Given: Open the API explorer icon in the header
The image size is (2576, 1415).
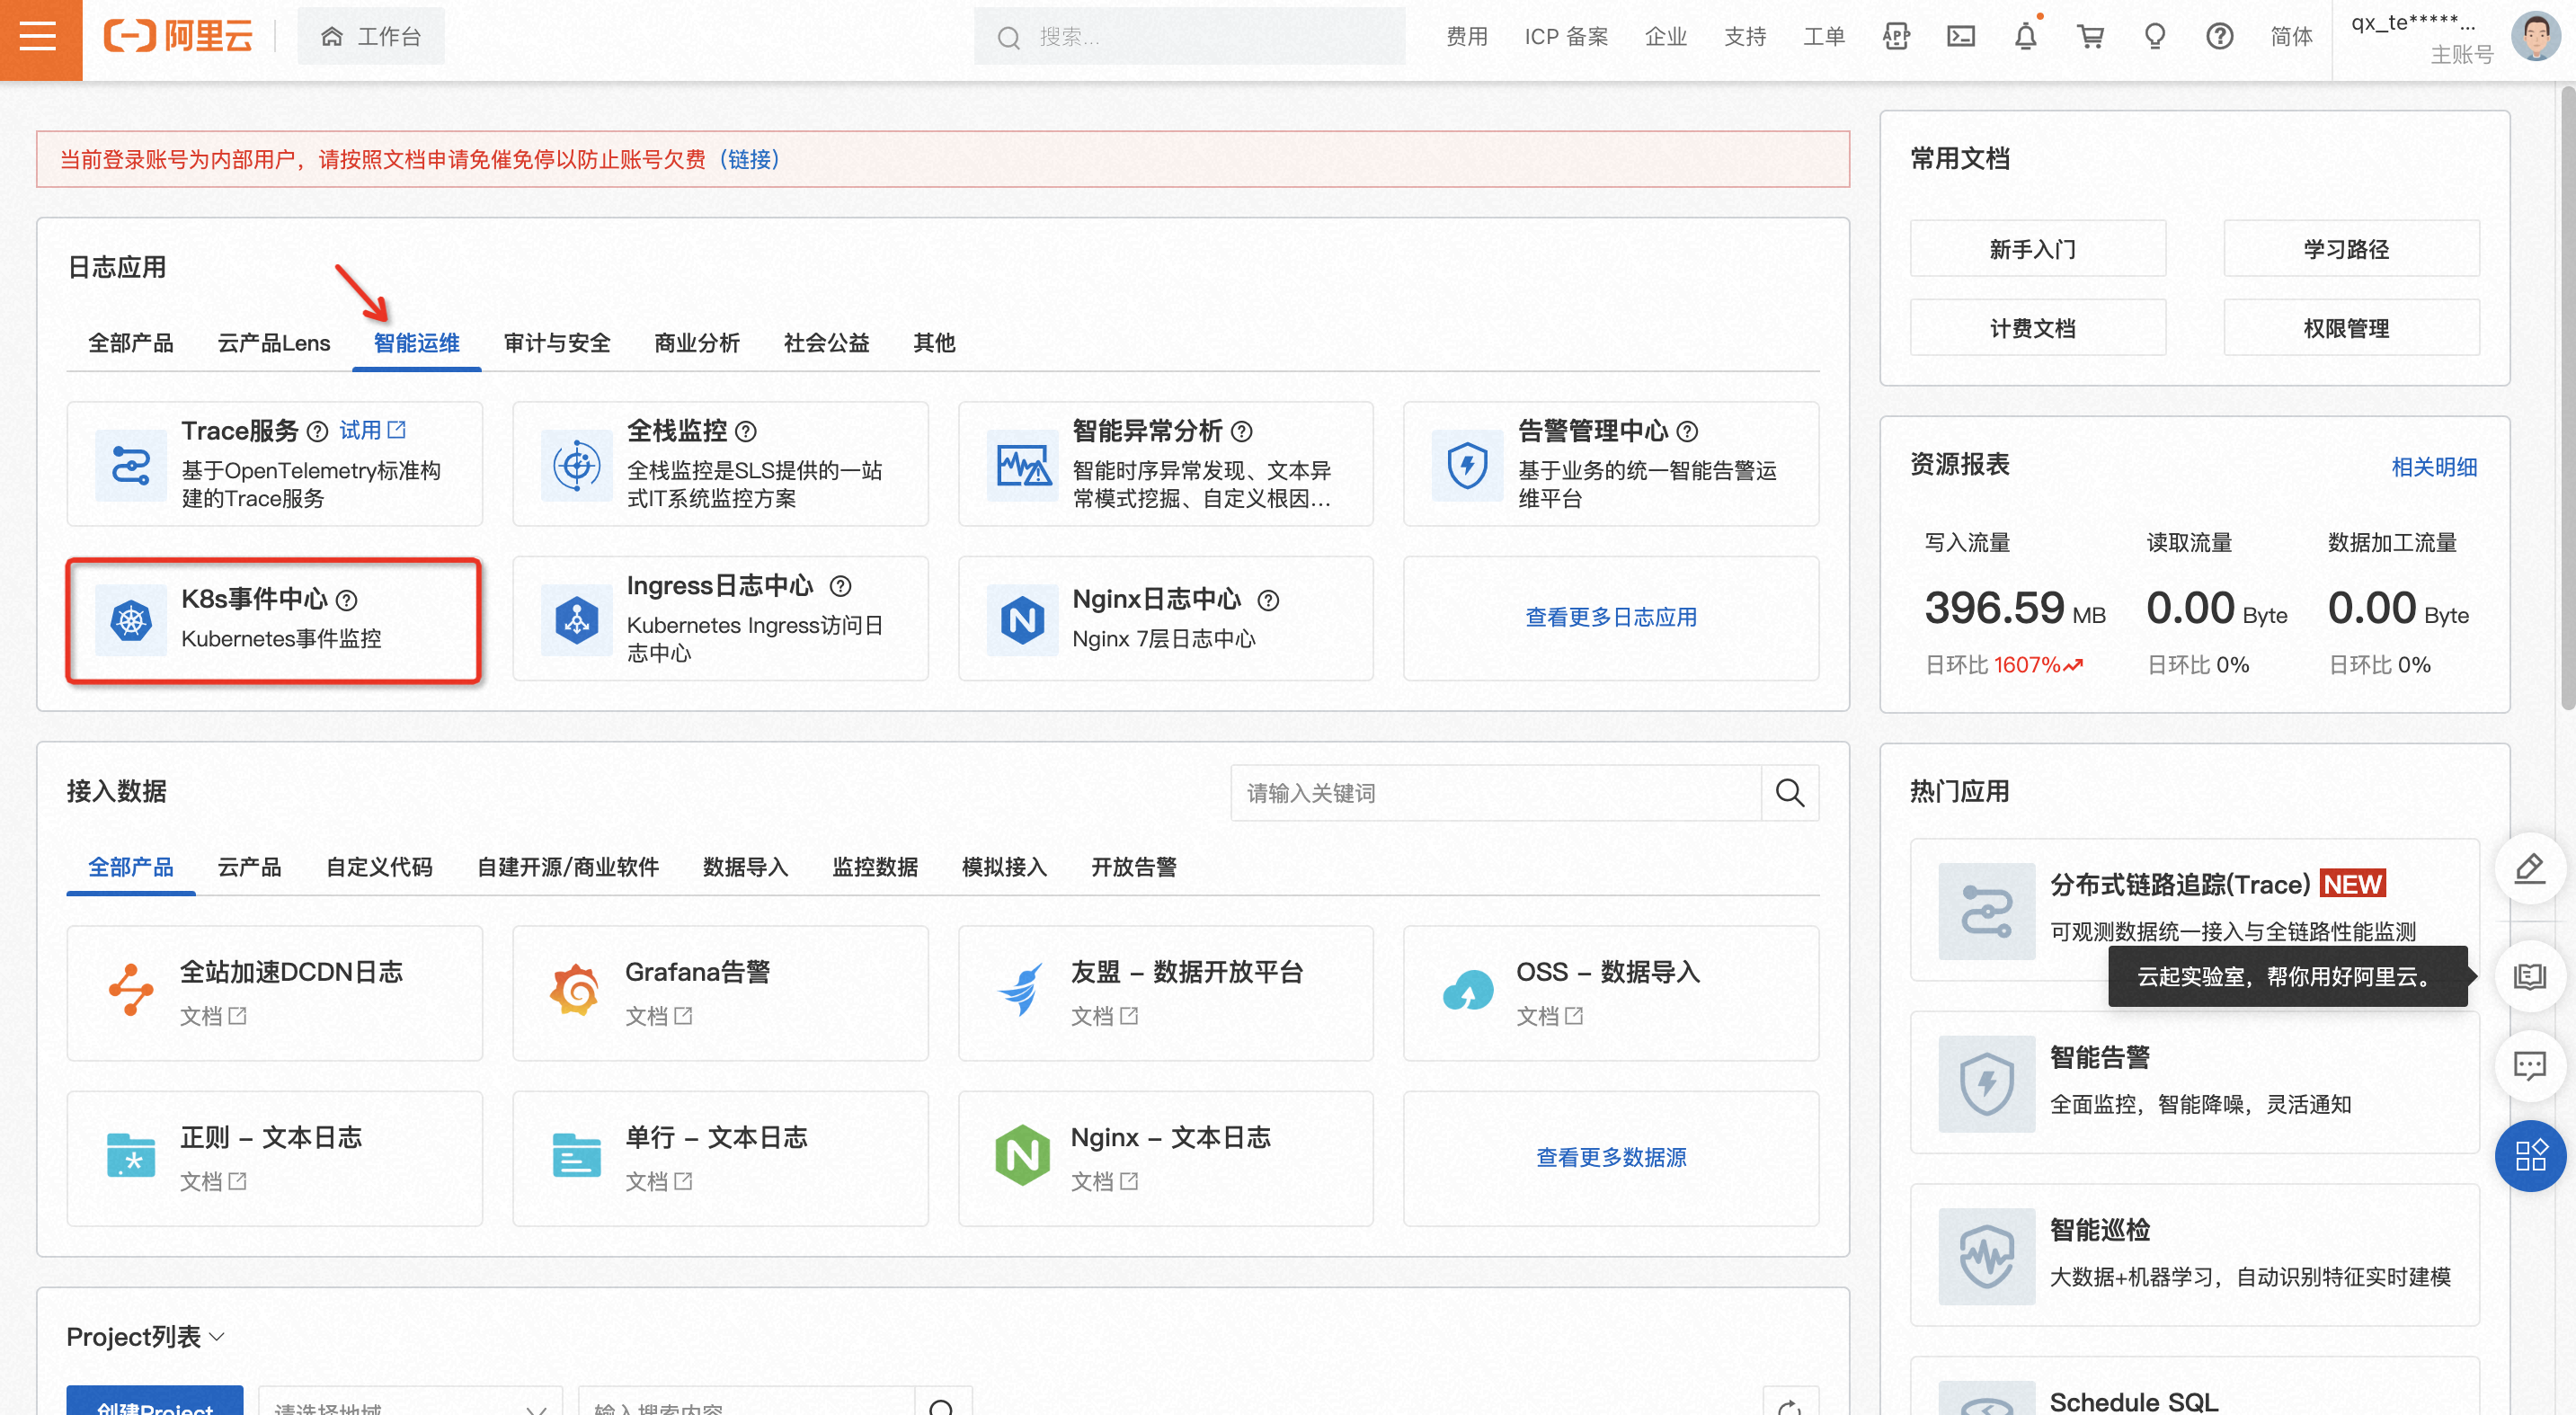Looking at the screenshot, I should pyautogui.click(x=1896, y=37).
